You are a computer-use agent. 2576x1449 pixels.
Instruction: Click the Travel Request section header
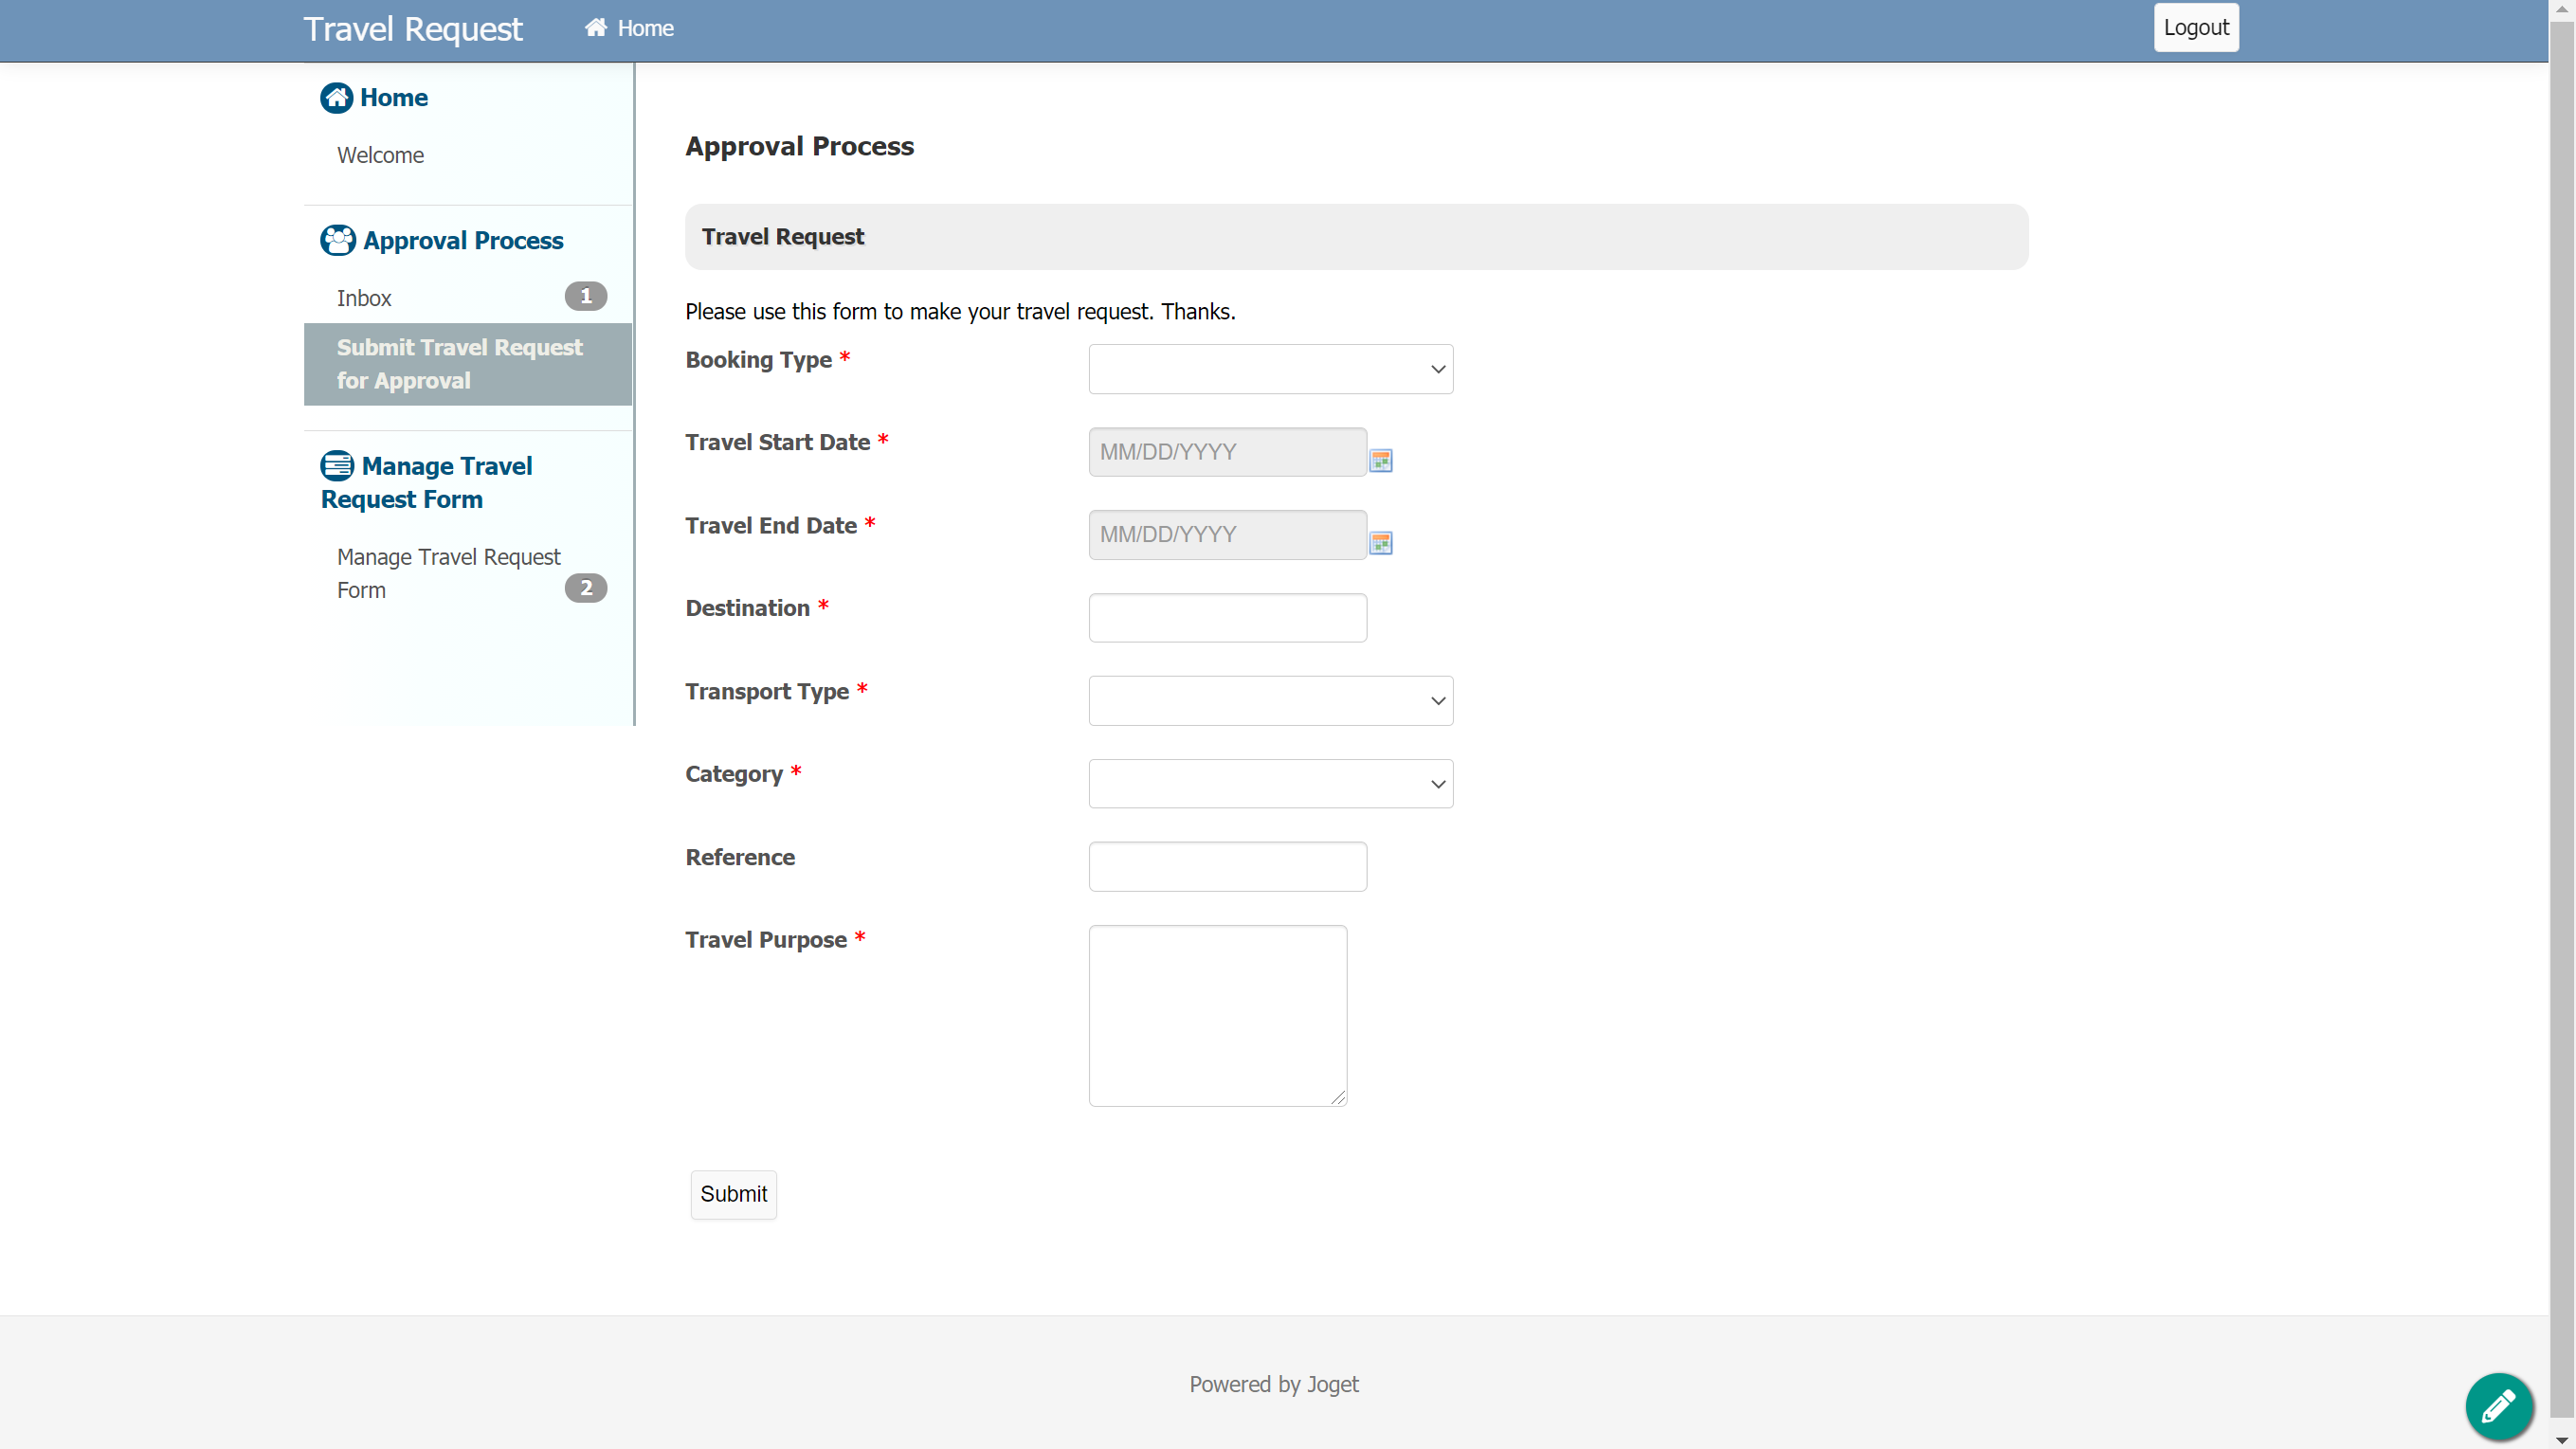click(1357, 237)
